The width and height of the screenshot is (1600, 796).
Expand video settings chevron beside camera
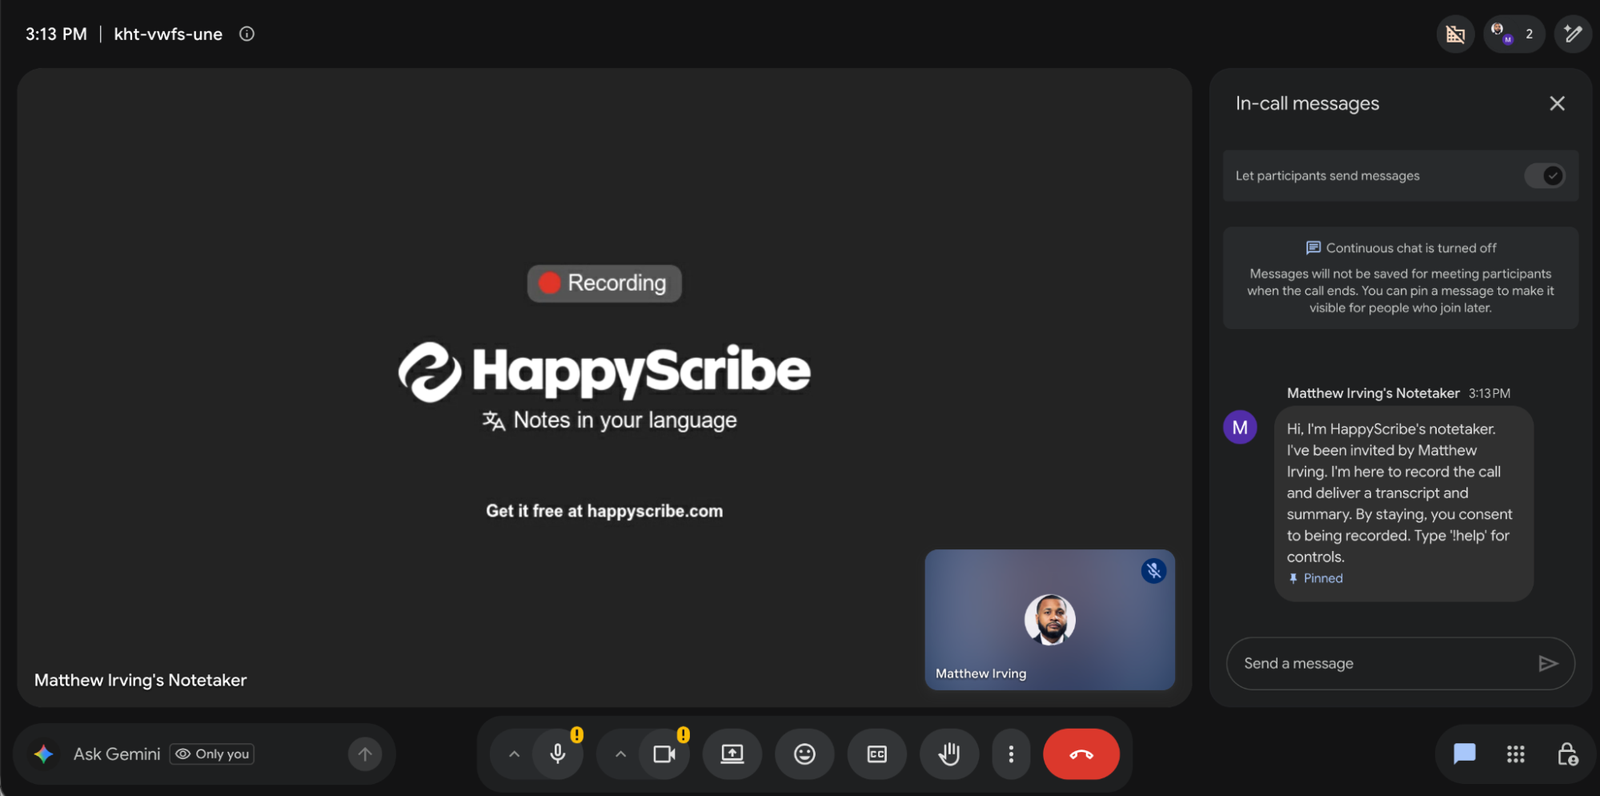pyautogui.click(x=620, y=754)
